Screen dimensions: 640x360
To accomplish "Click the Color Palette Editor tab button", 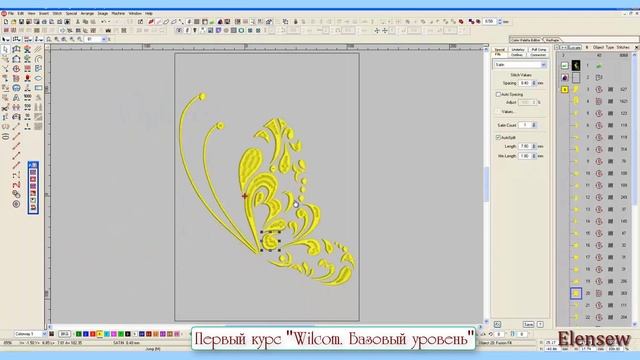I will coord(525,40).
